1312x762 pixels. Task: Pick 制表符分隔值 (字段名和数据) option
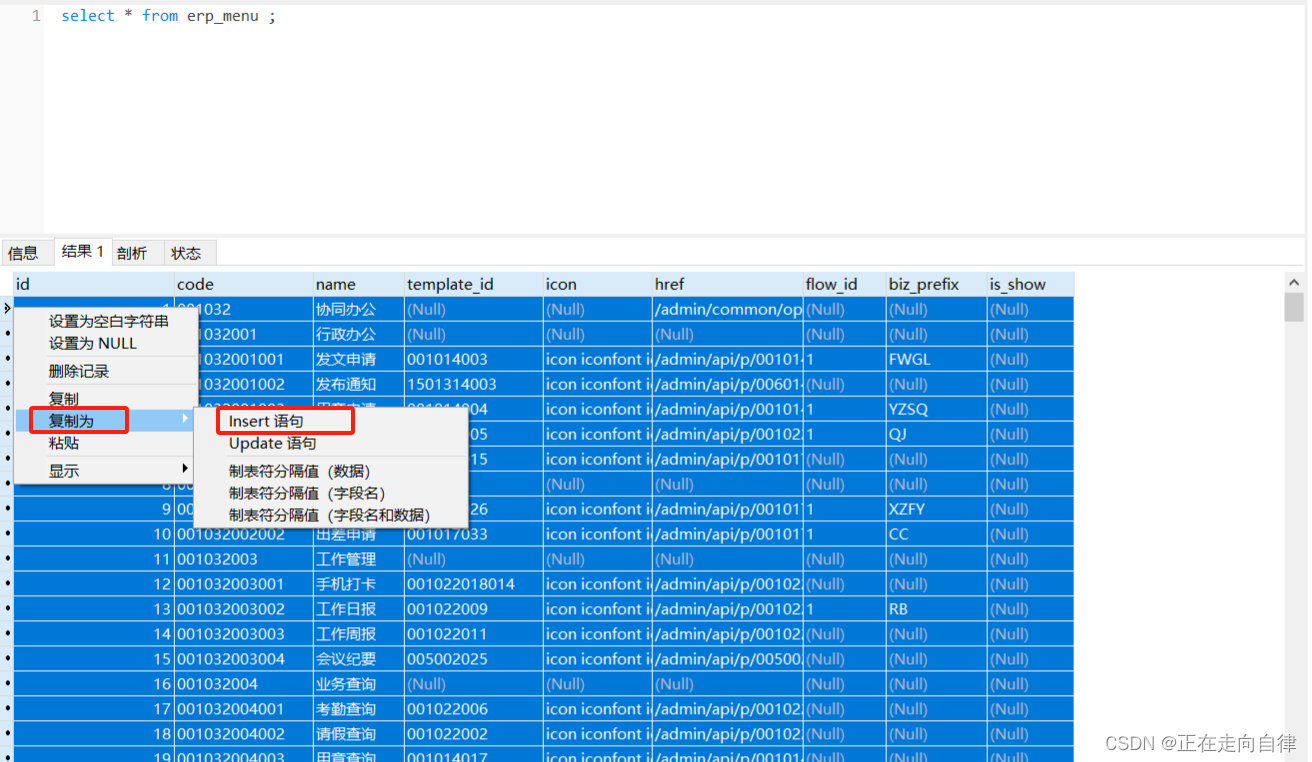point(329,515)
